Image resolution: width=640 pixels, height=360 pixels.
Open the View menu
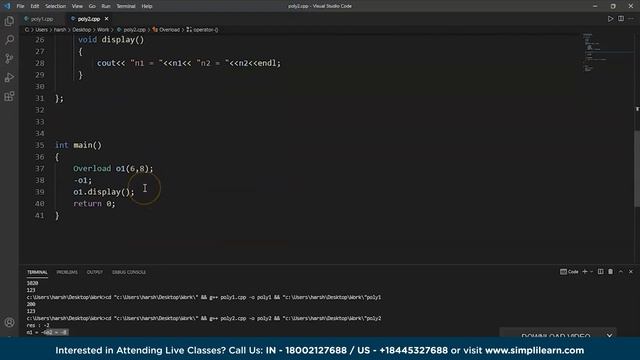coord(77,6)
